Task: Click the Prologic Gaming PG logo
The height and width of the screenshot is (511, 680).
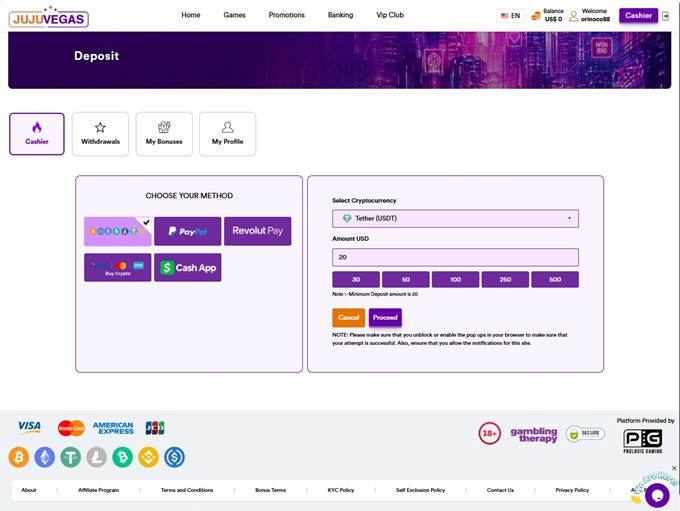Action: pyautogui.click(x=643, y=440)
